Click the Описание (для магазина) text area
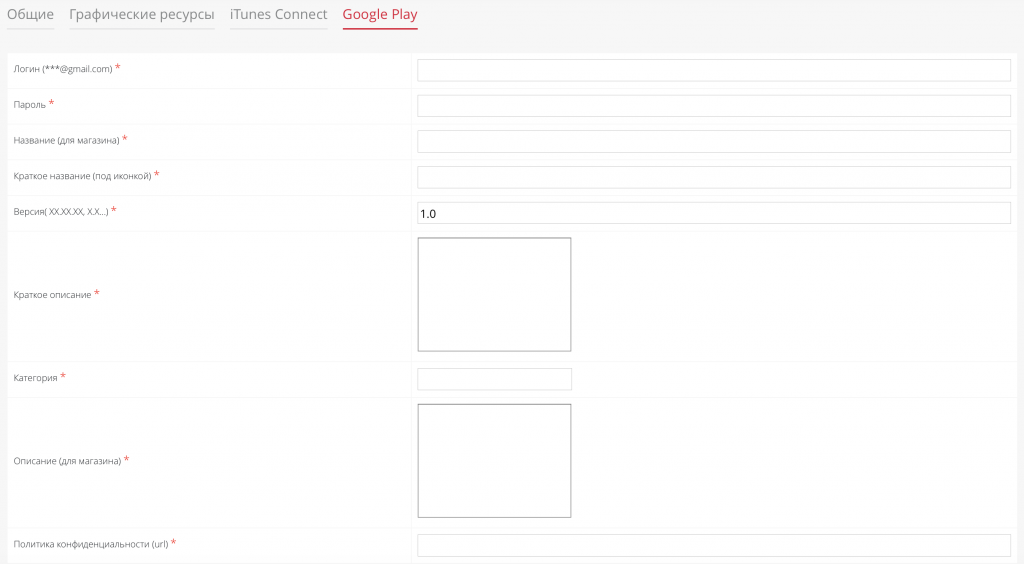 click(x=494, y=461)
